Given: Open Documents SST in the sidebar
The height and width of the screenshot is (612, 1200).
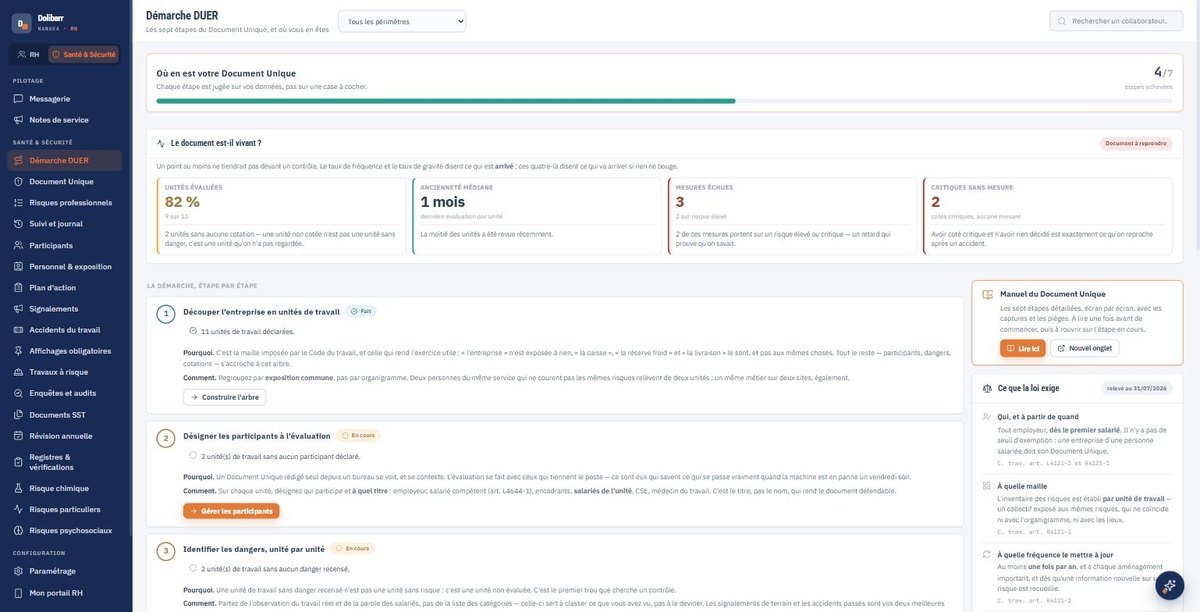Looking at the screenshot, I should coord(66,414).
